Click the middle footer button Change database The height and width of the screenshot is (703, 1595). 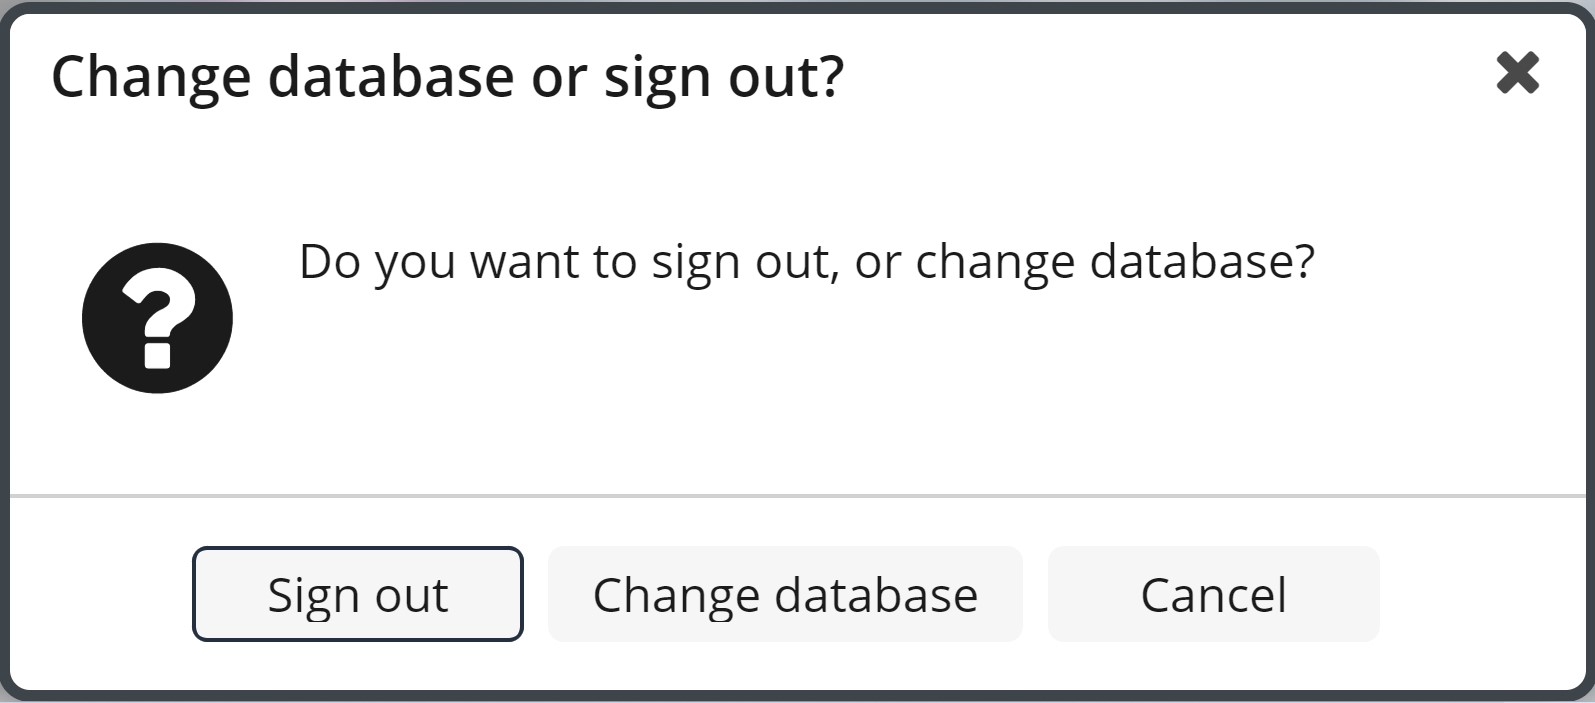tap(785, 594)
